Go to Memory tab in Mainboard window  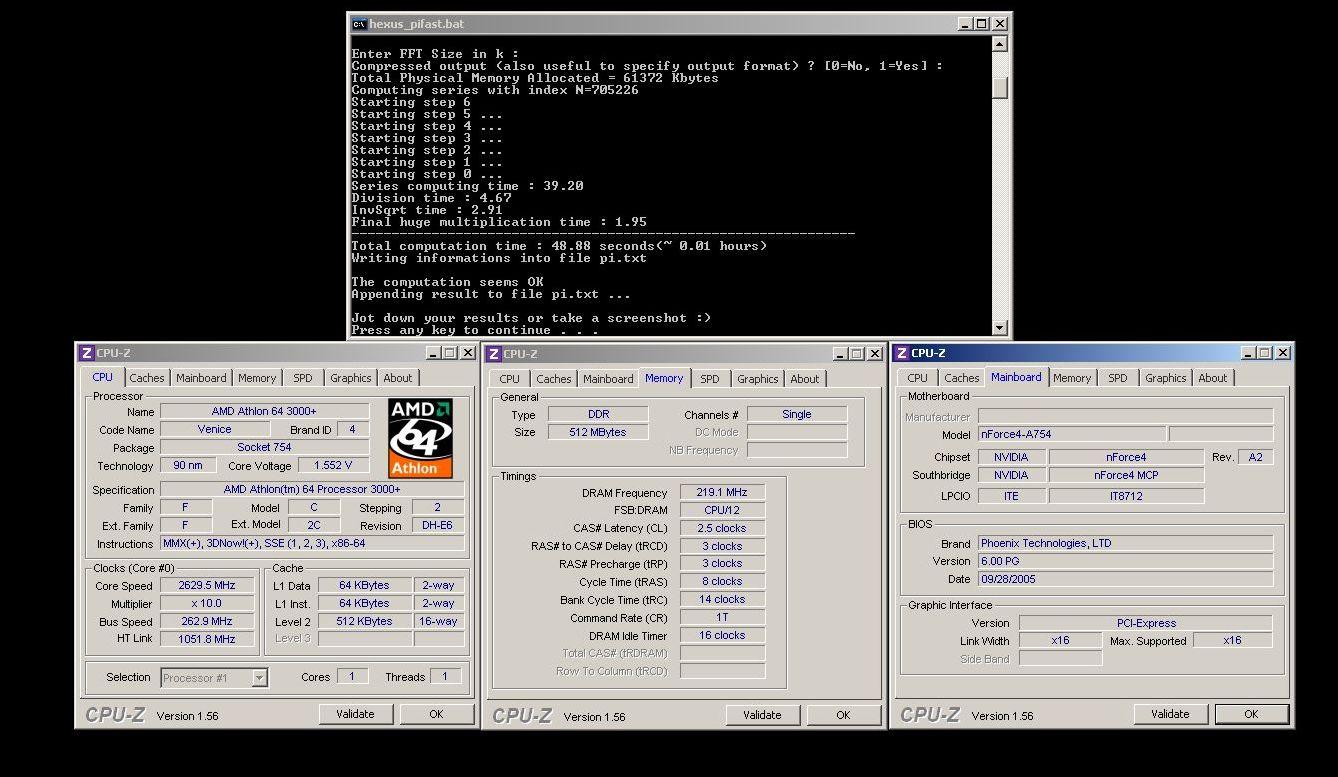[x=1072, y=378]
